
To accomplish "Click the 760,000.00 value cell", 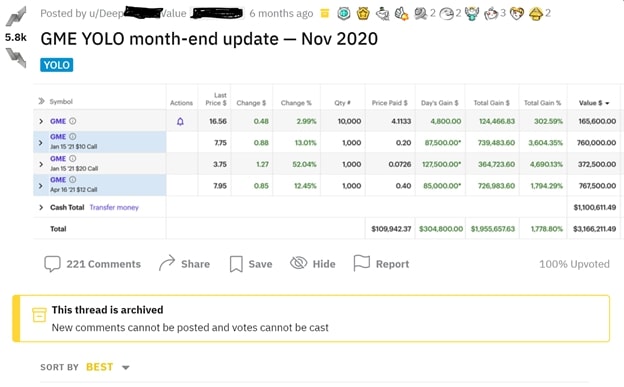I will 597,143.
